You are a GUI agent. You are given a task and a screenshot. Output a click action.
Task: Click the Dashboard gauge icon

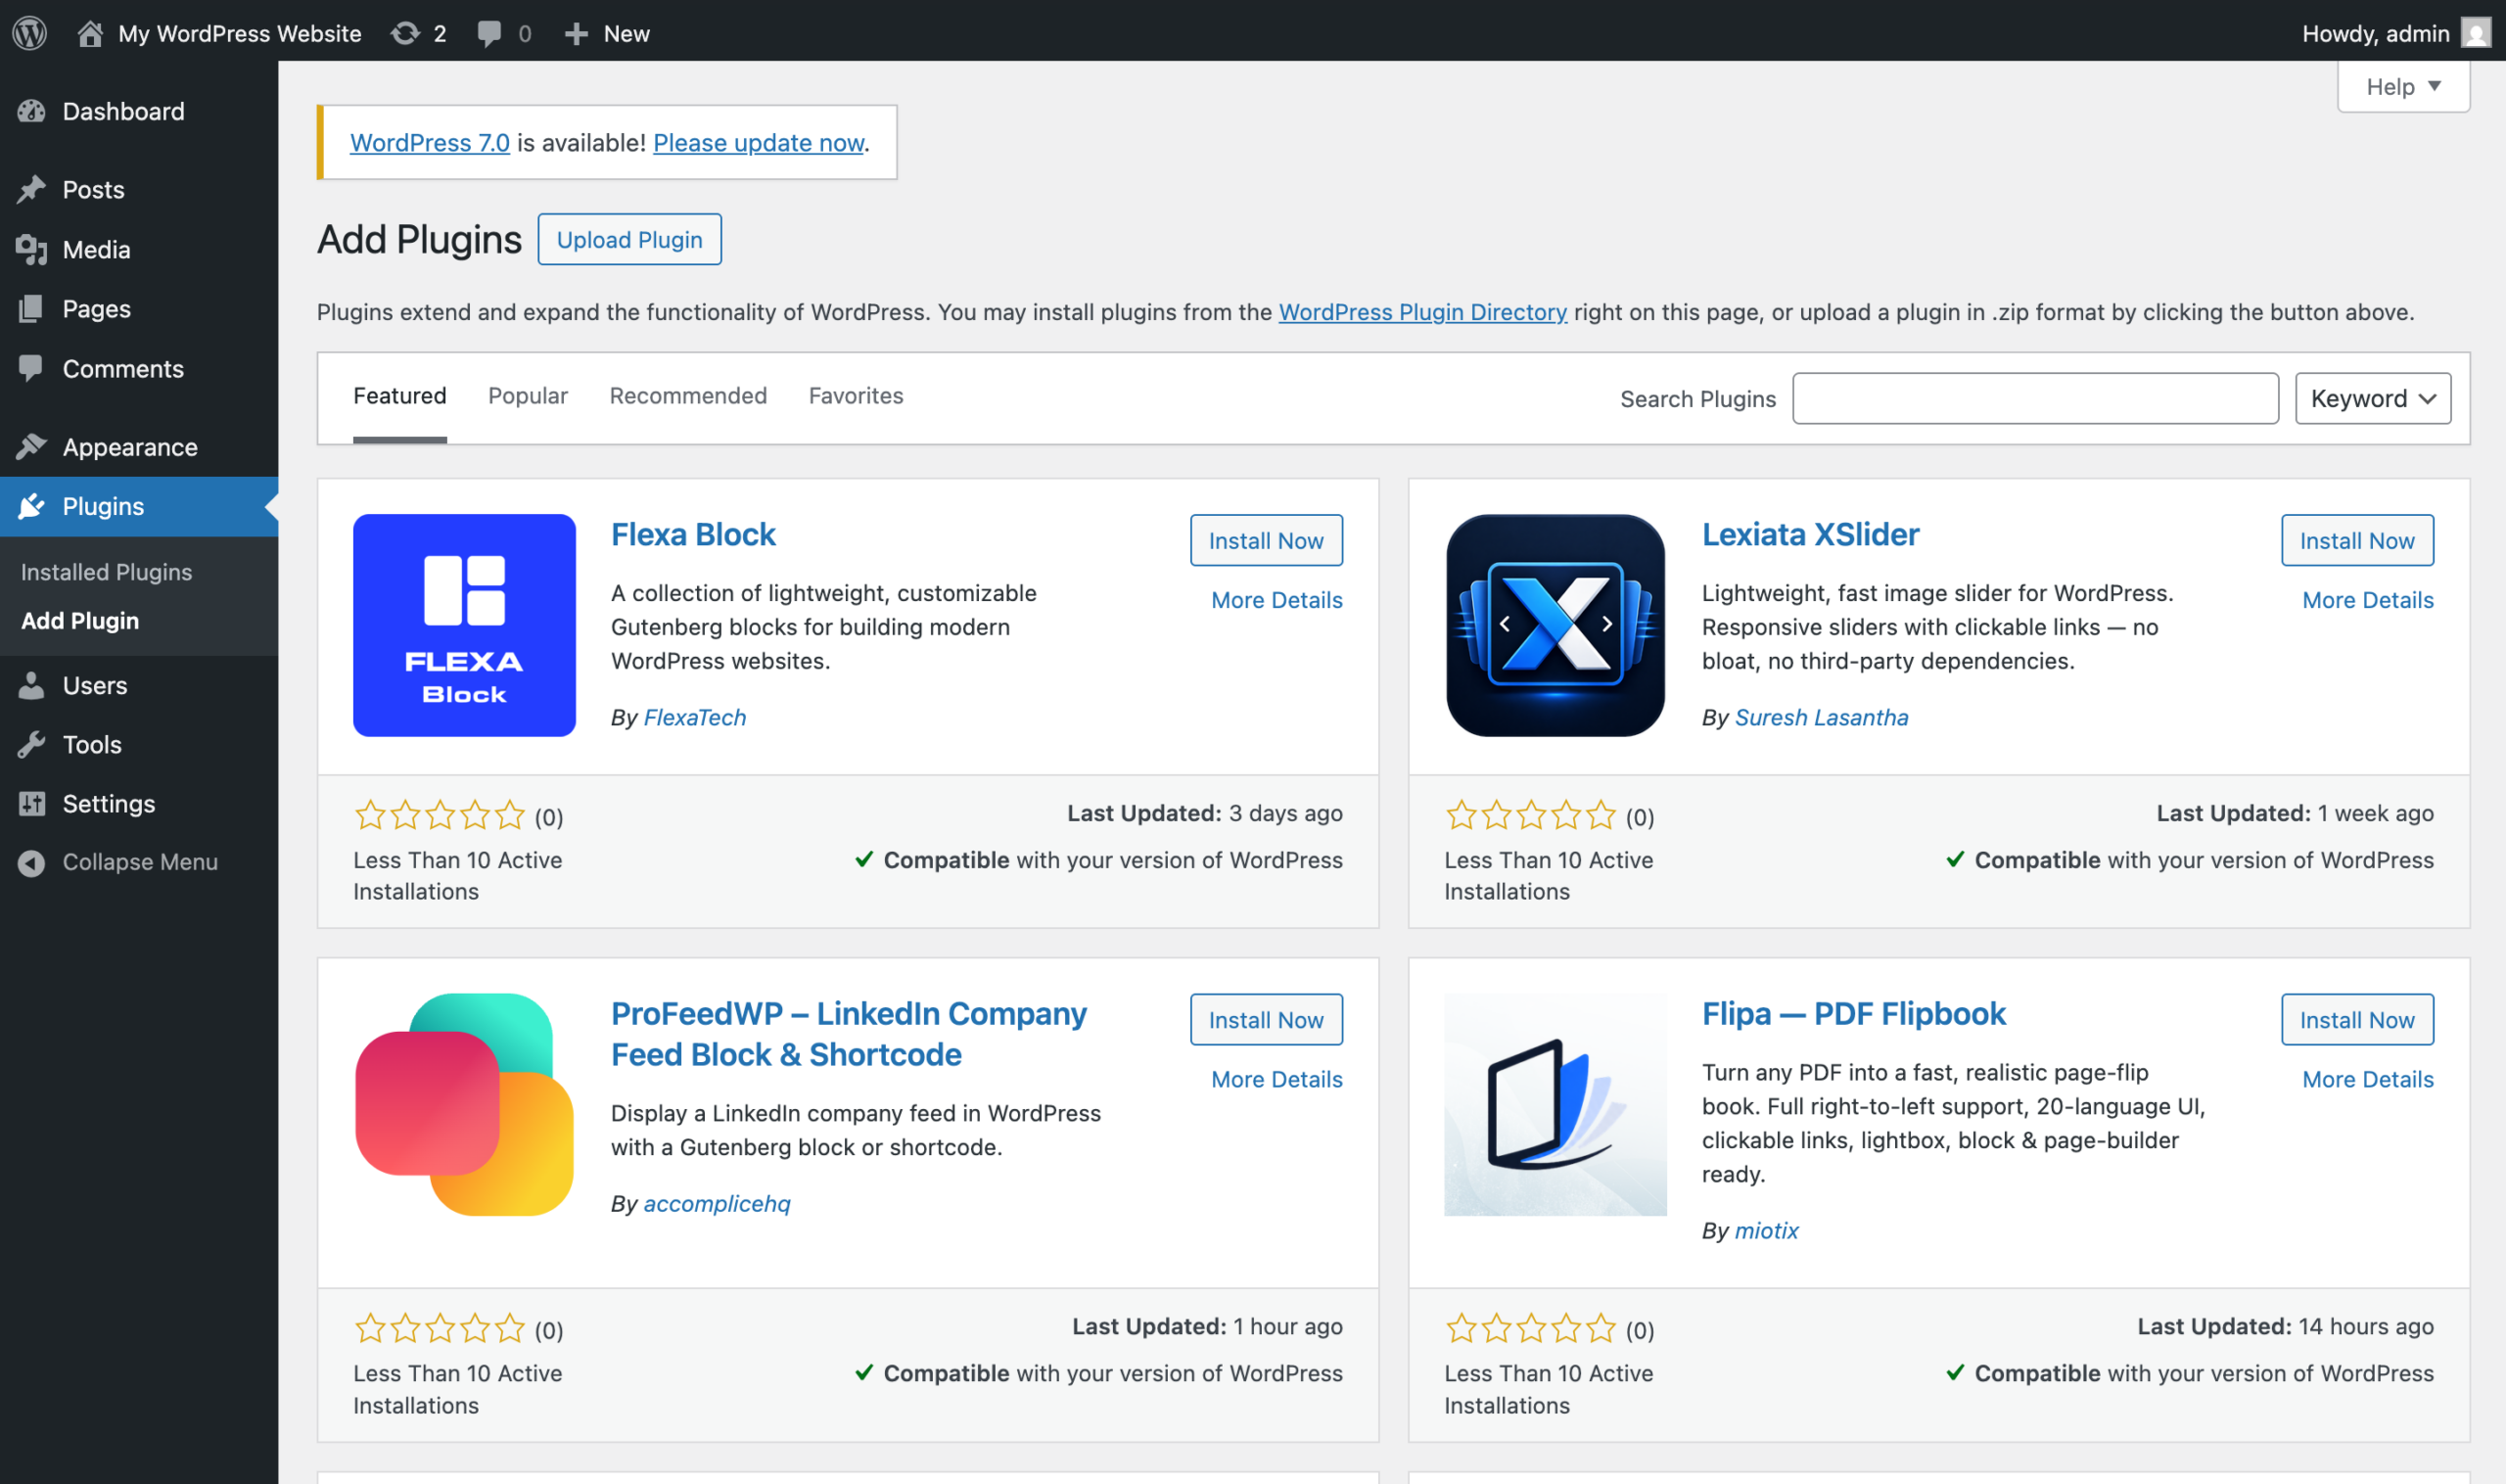point(32,111)
